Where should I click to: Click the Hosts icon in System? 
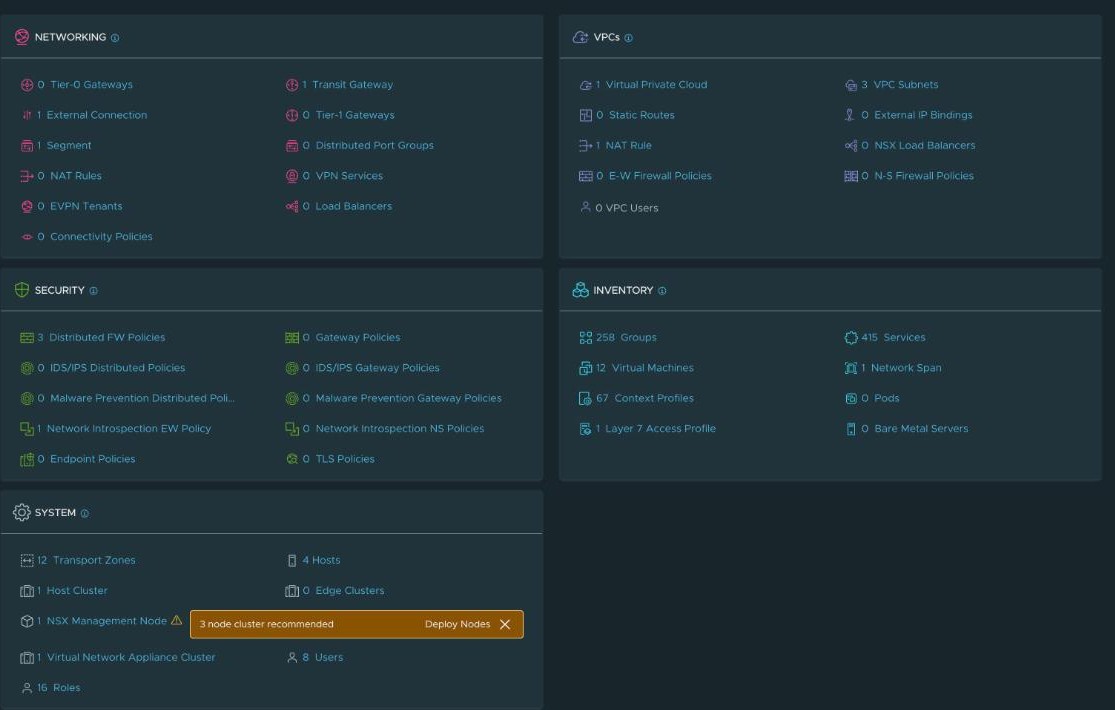pyautogui.click(x=292, y=561)
